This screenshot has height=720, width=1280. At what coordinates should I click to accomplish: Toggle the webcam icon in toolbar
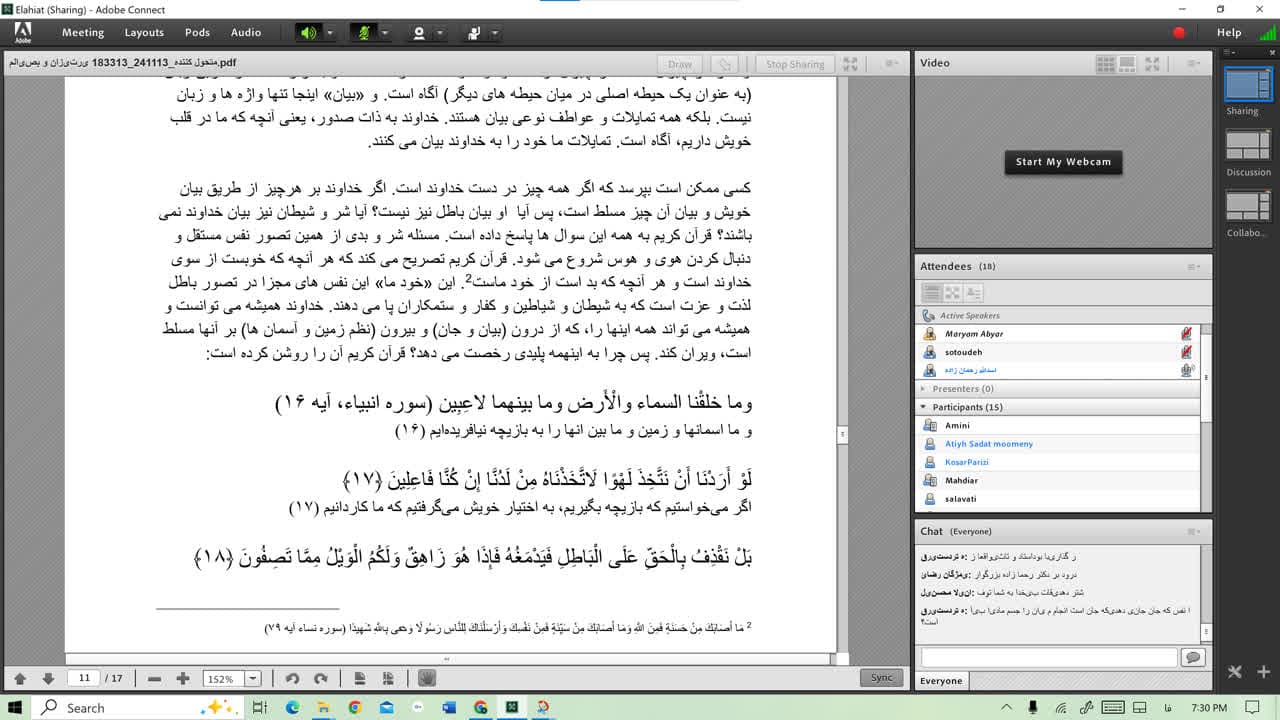pyautogui.click(x=420, y=32)
